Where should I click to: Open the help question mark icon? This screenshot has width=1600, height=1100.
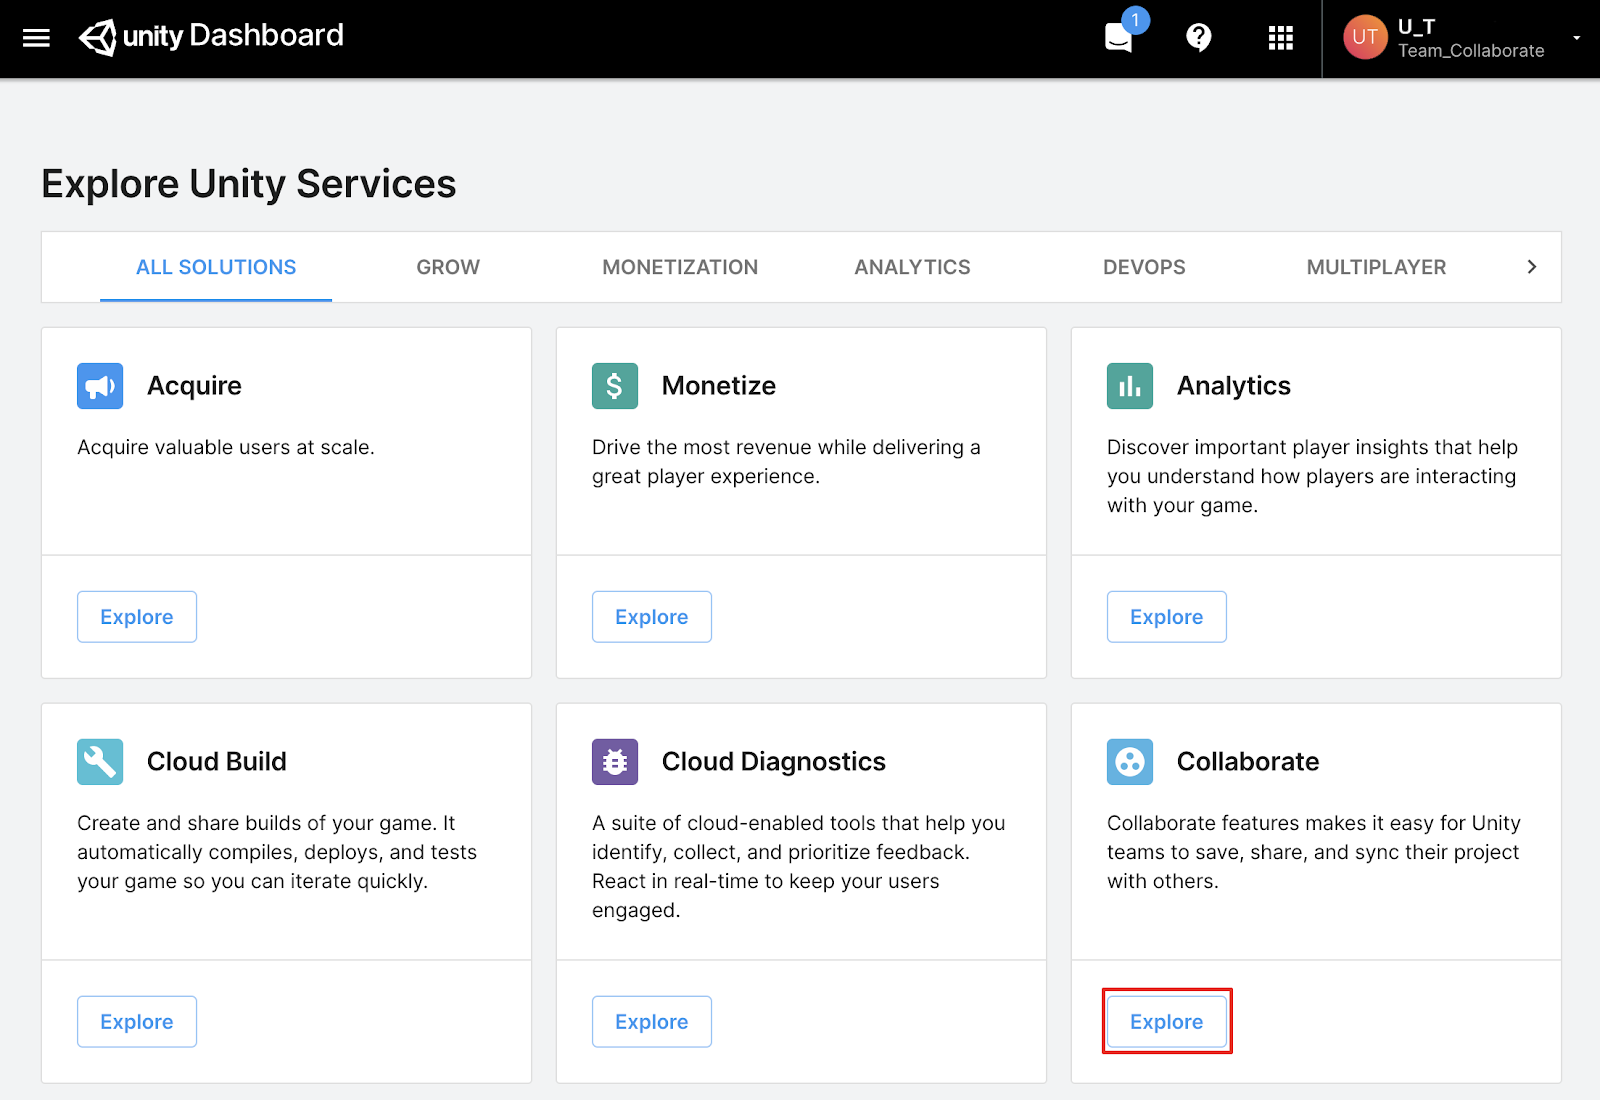click(1198, 38)
